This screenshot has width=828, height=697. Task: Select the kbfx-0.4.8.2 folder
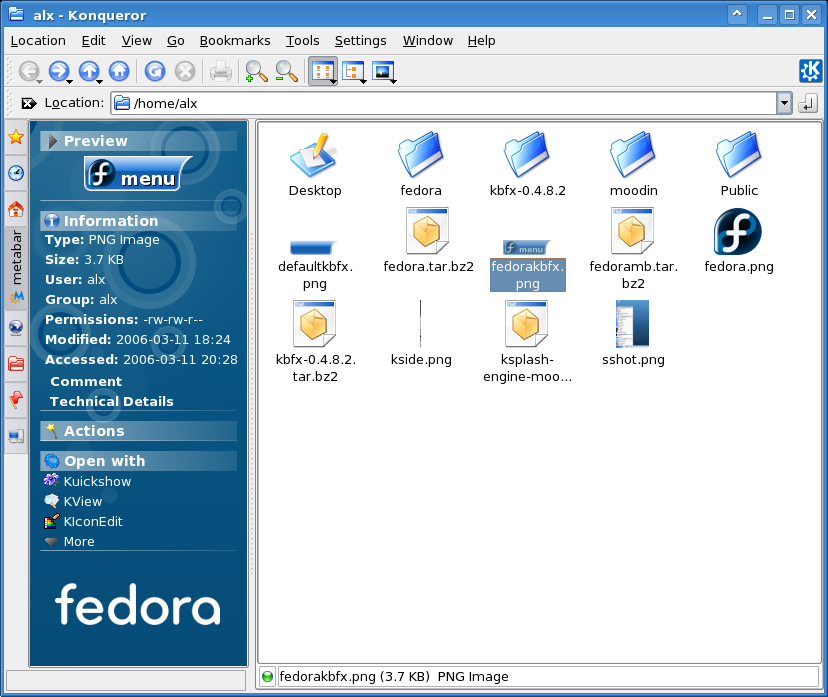click(x=527, y=165)
